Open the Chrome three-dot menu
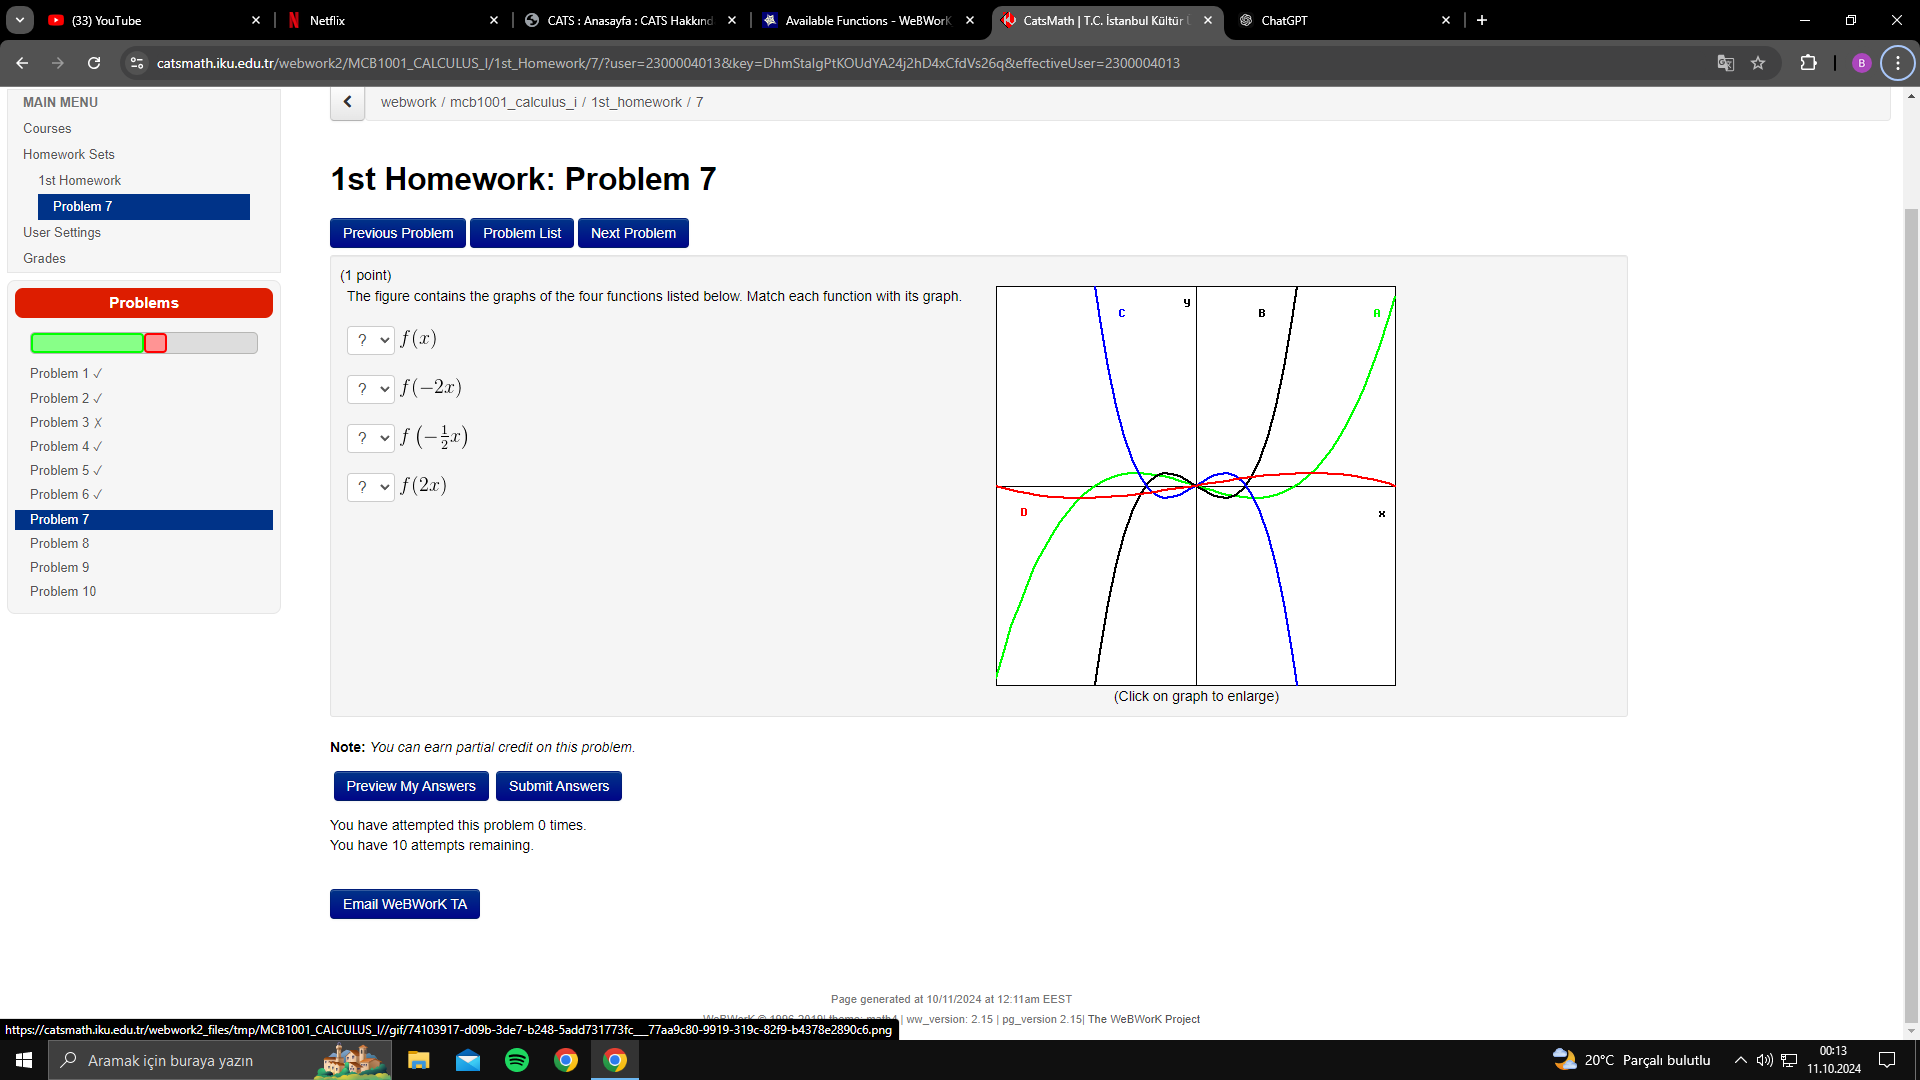Image resolution: width=1920 pixels, height=1080 pixels. coord(1897,63)
